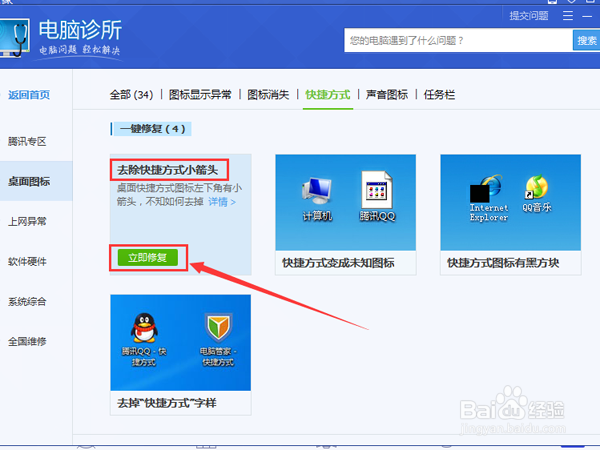Image resolution: width=600 pixels, height=450 pixels.
Task: Open the 去掉快捷方式字样 card thumbnail
Action: (181, 342)
